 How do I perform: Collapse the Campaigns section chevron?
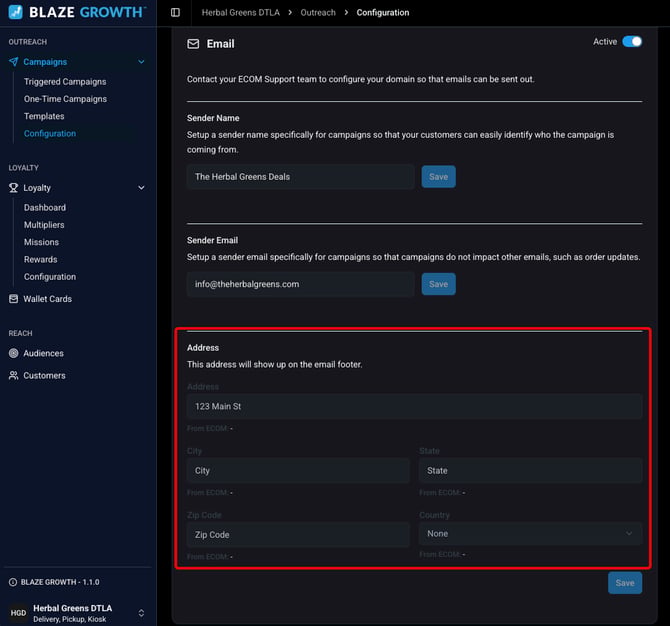coord(141,62)
